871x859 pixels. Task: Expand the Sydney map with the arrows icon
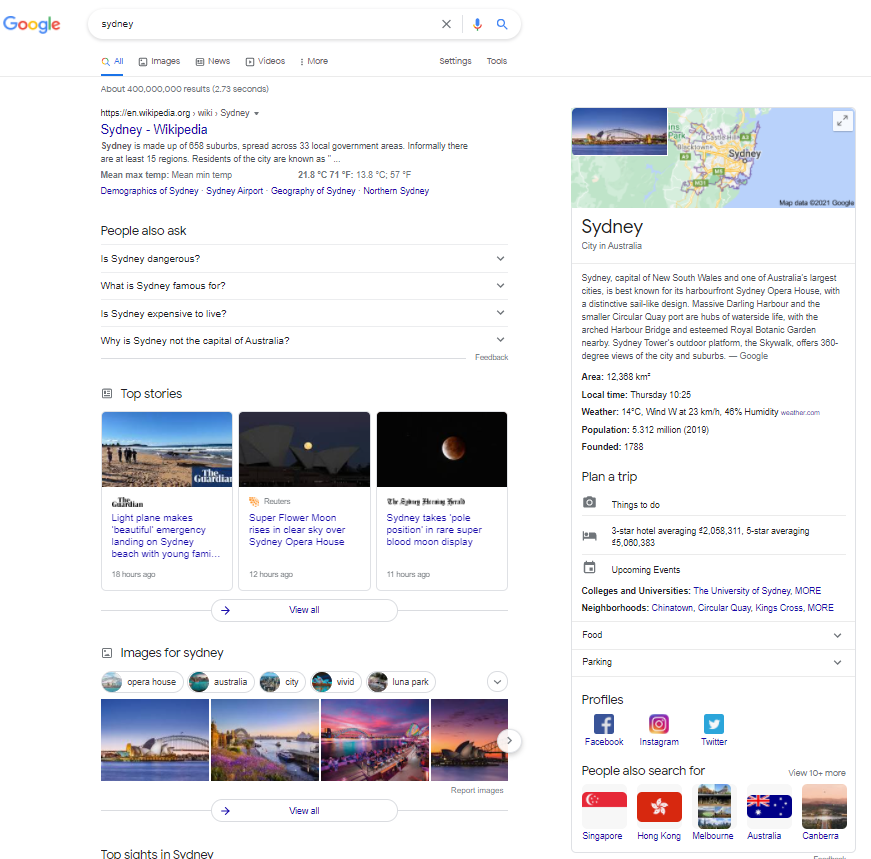coord(842,121)
